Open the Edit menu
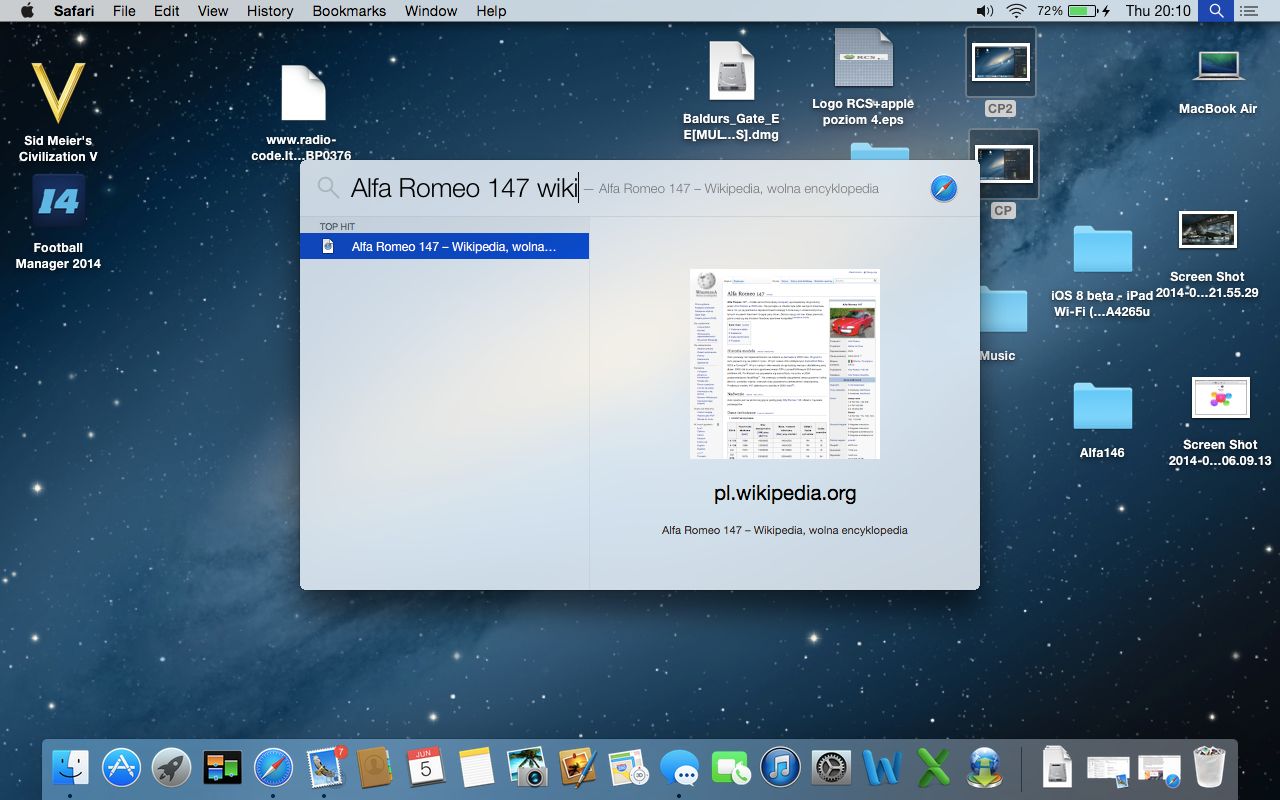This screenshot has width=1280, height=800. 166,11
